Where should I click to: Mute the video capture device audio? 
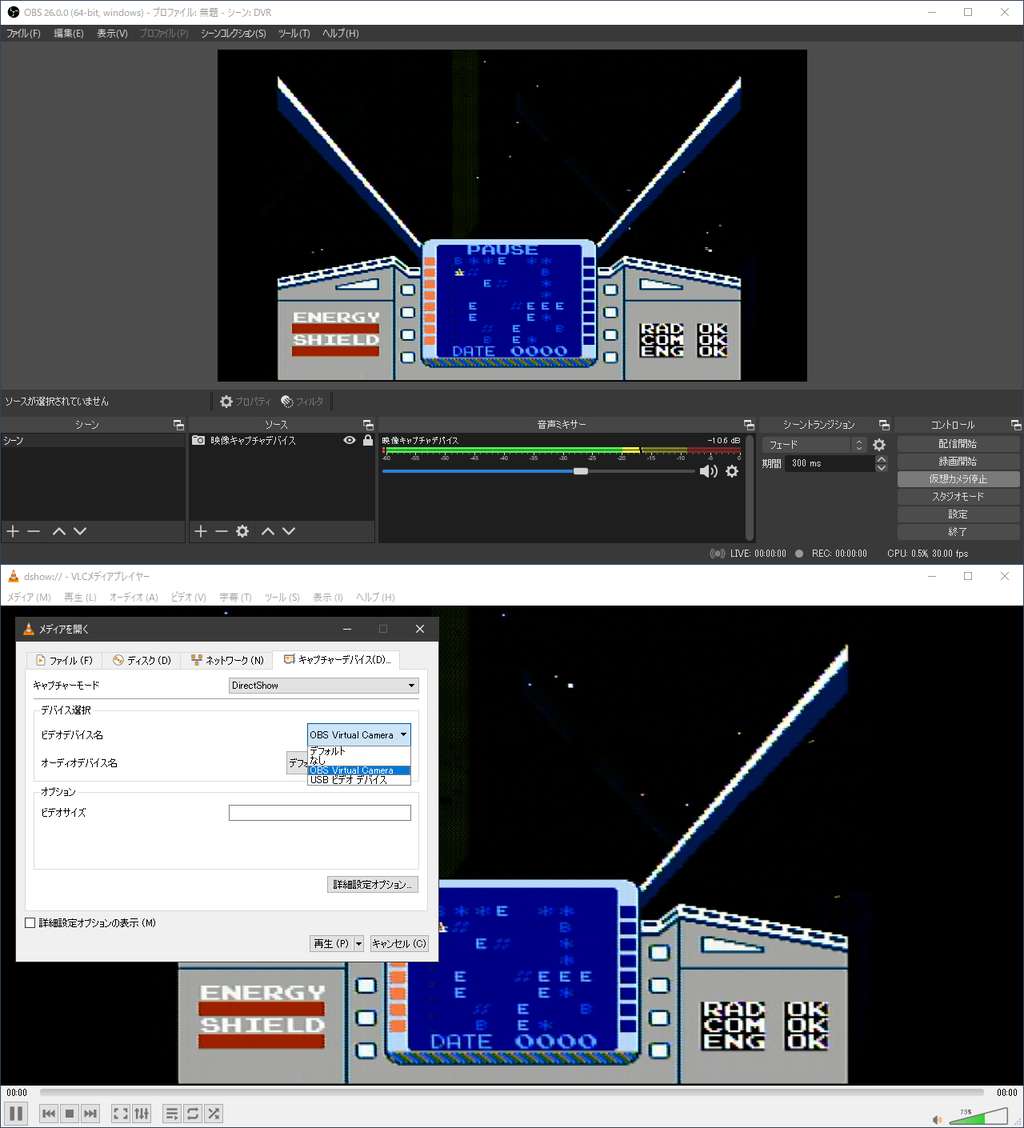click(x=708, y=471)
